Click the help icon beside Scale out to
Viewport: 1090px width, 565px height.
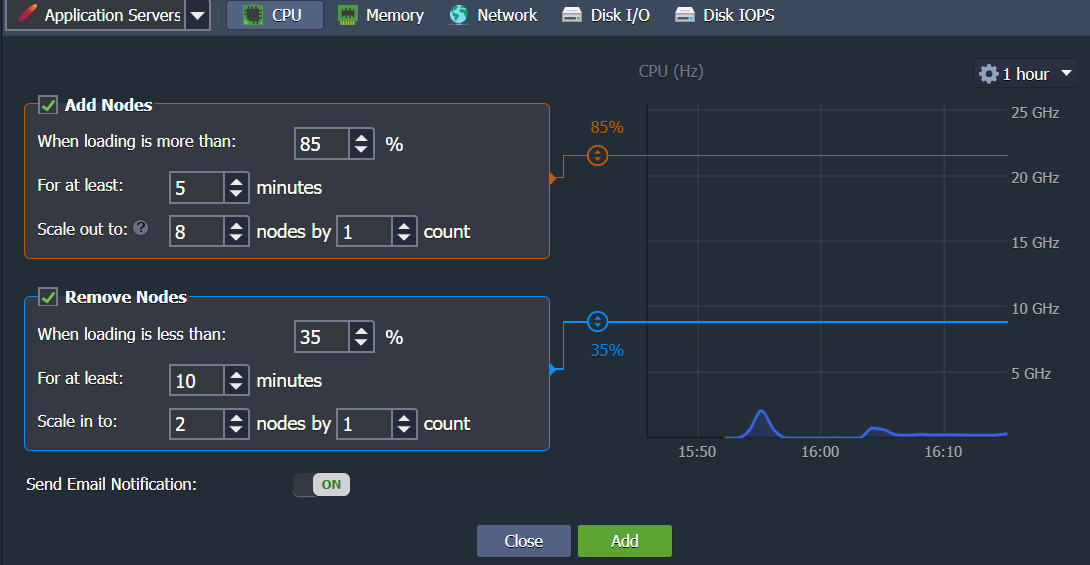(141, 228)
